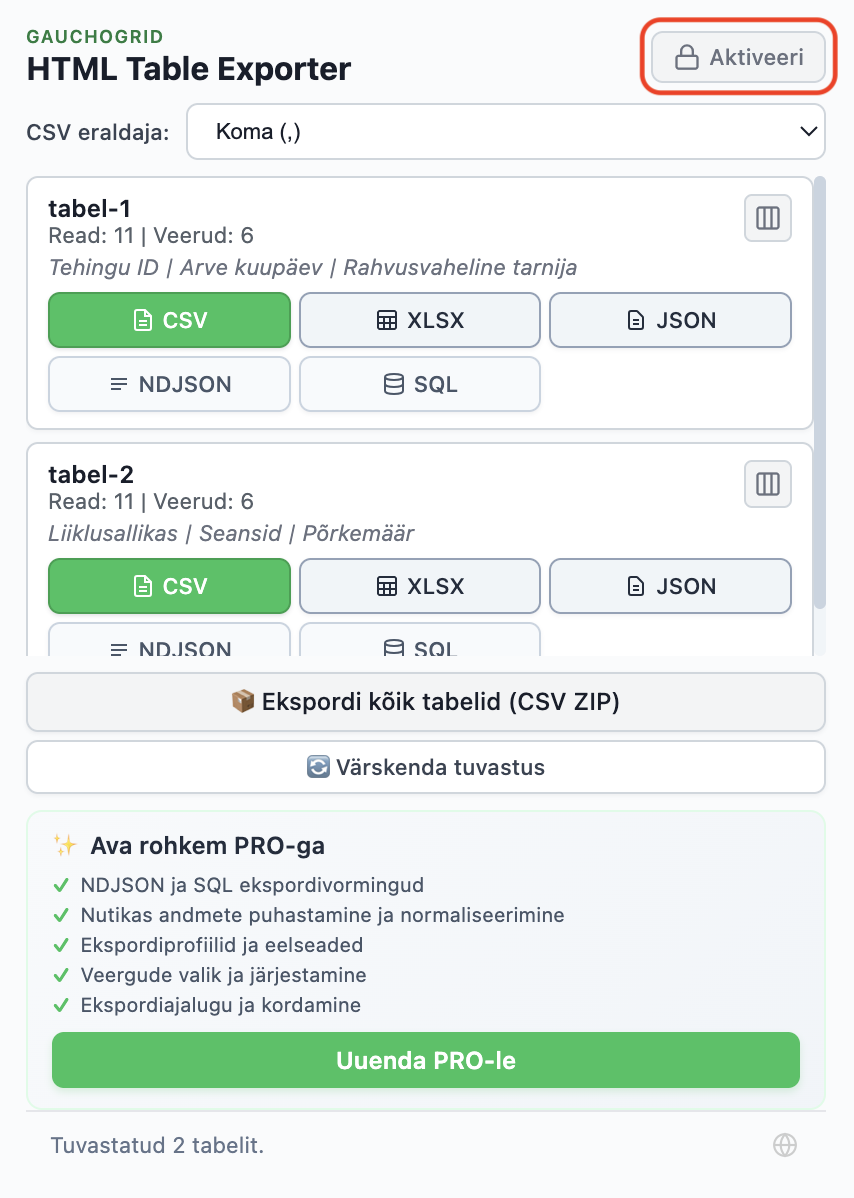The image size is (854, 1198).
Task: Export tabel-1 in XLSX format
Action: click(x=419, y=320)
